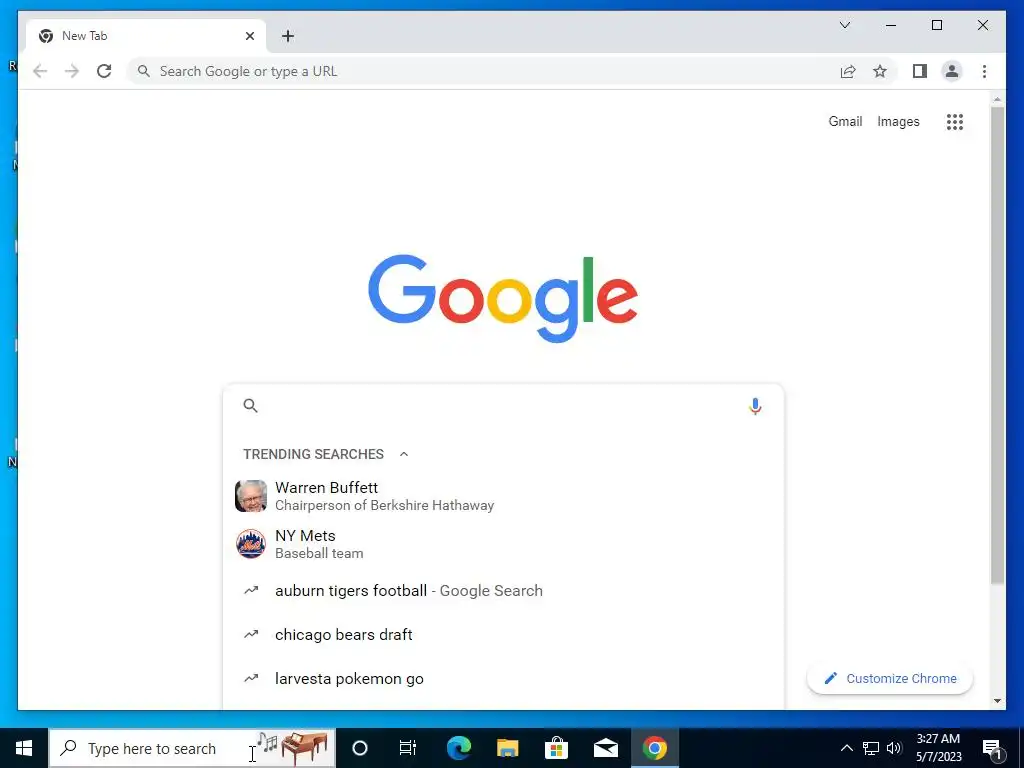Open network status tray icon

pos(871,748)
